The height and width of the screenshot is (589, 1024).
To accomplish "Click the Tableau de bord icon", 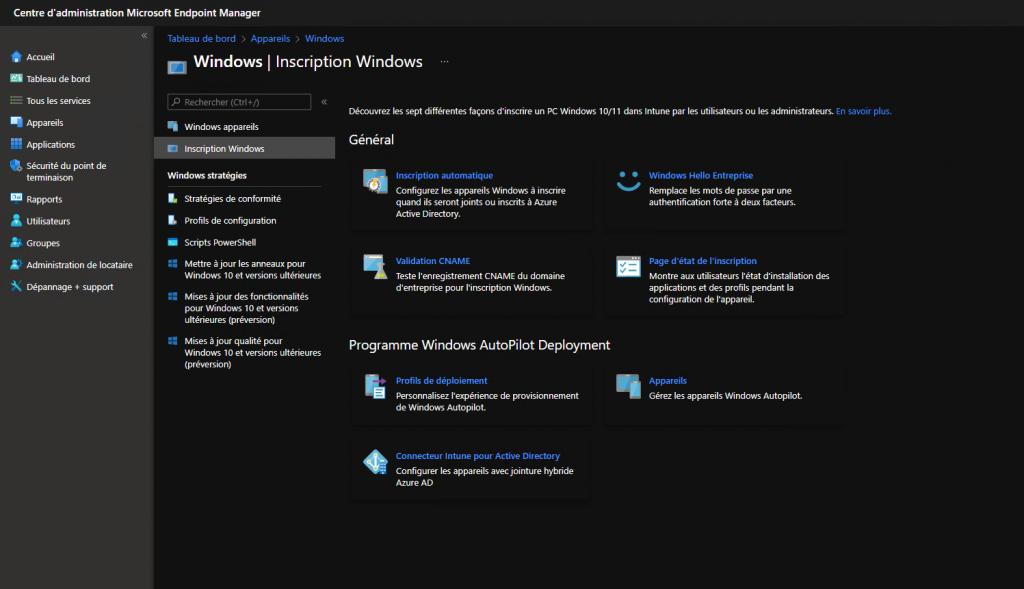I will 16,78.
